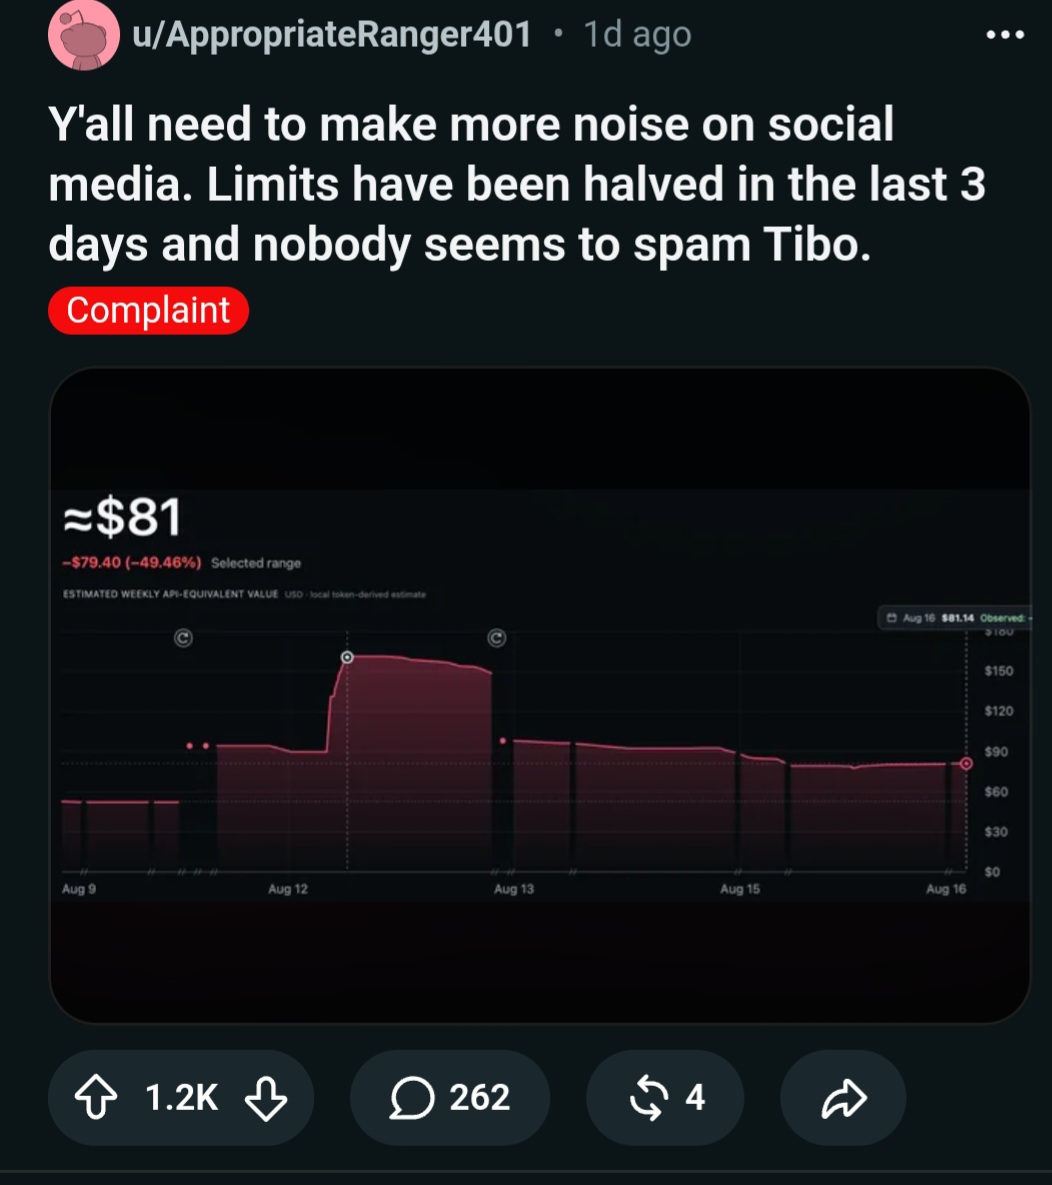Select the red Complaint flair tag
The height and width of the screenshot is (1185, 1052).
tap(148, 311)
